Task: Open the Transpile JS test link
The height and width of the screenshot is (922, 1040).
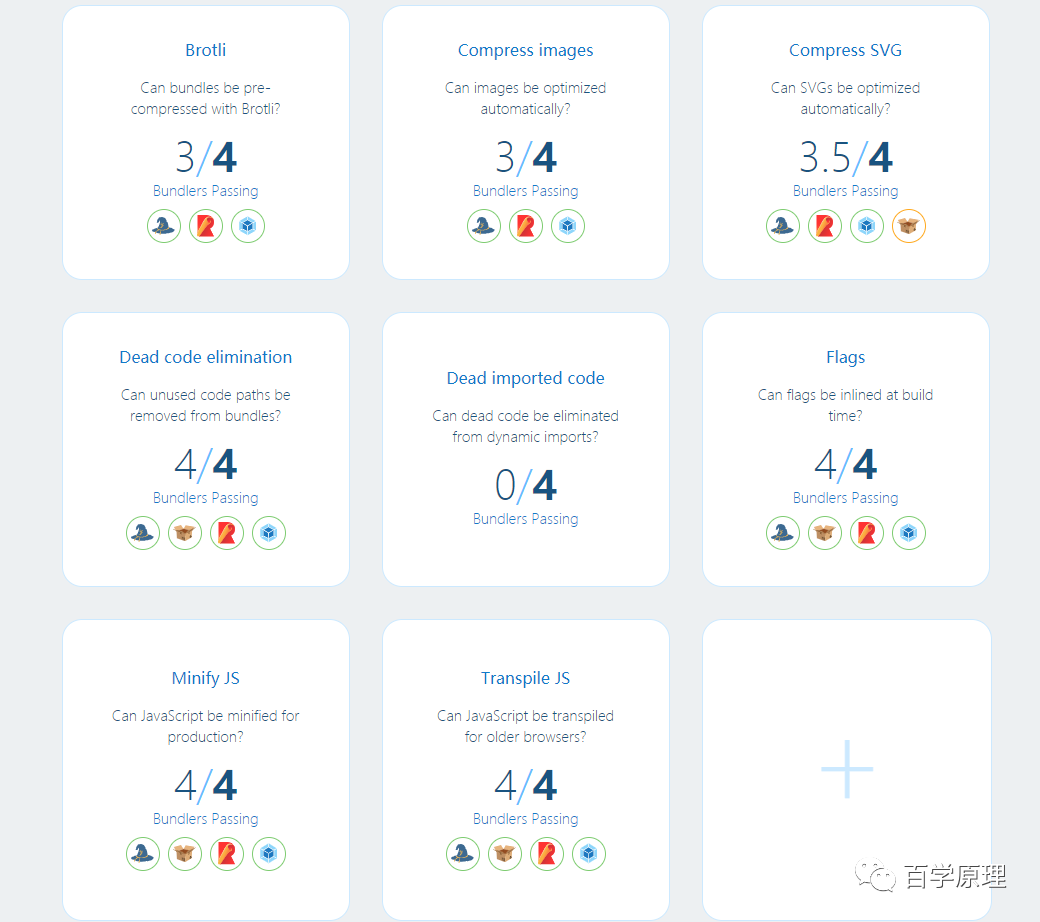Action: (x=525, y=678)
